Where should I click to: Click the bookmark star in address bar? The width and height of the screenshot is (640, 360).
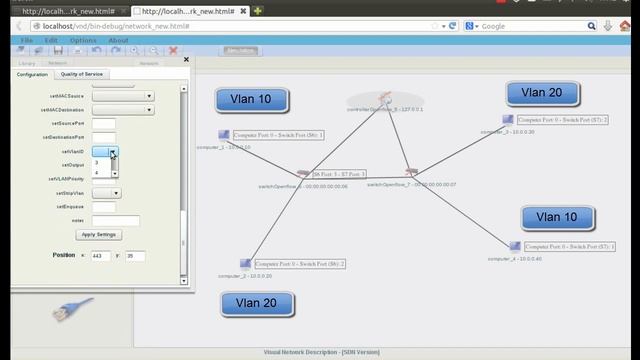pos(434,26)
